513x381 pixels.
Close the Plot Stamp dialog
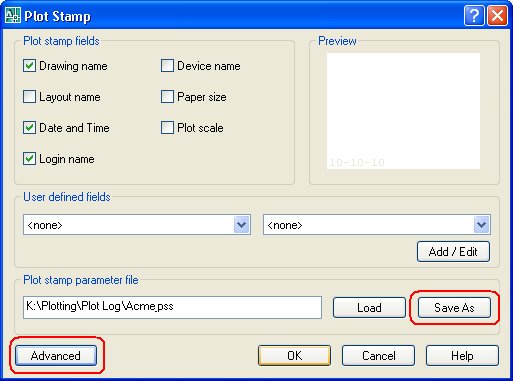tap(497, 15)
